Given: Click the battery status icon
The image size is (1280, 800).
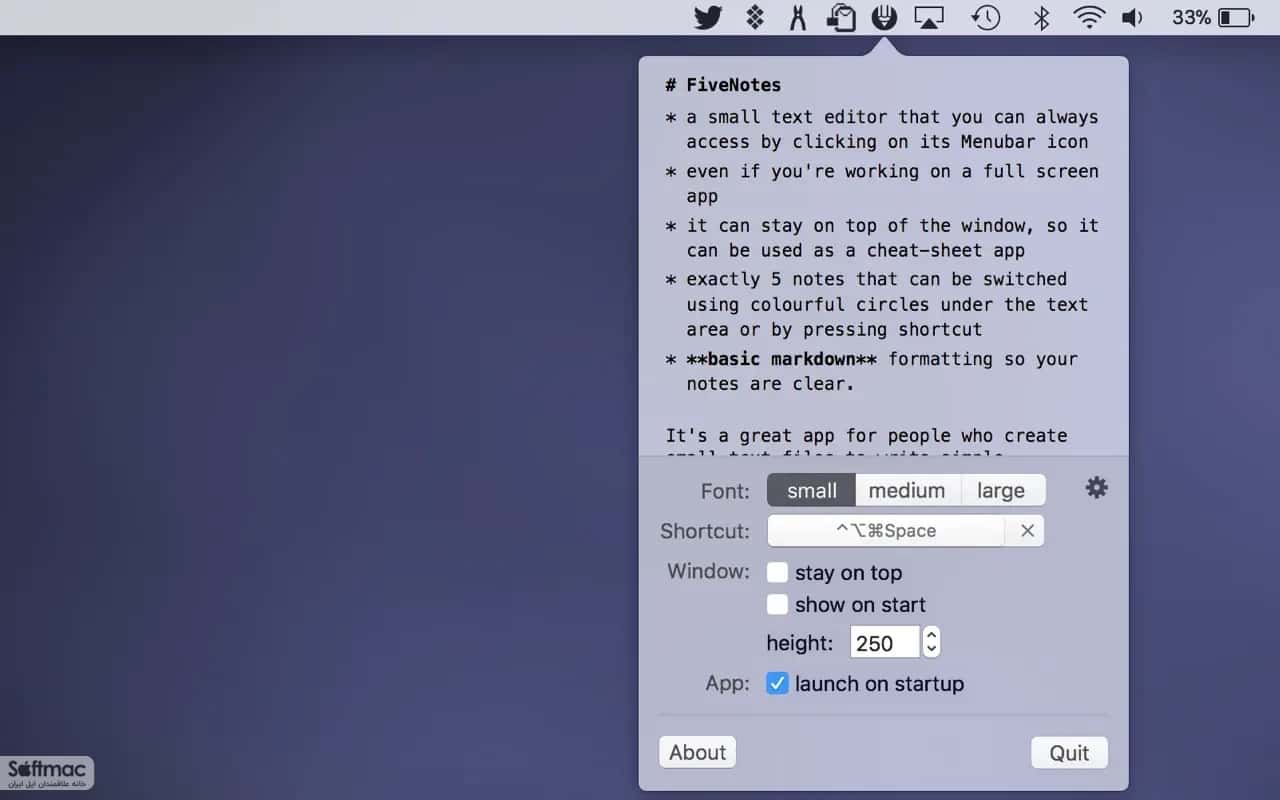Looking at the screenshot, I should pyautogui.click(x=1236, y=17).
